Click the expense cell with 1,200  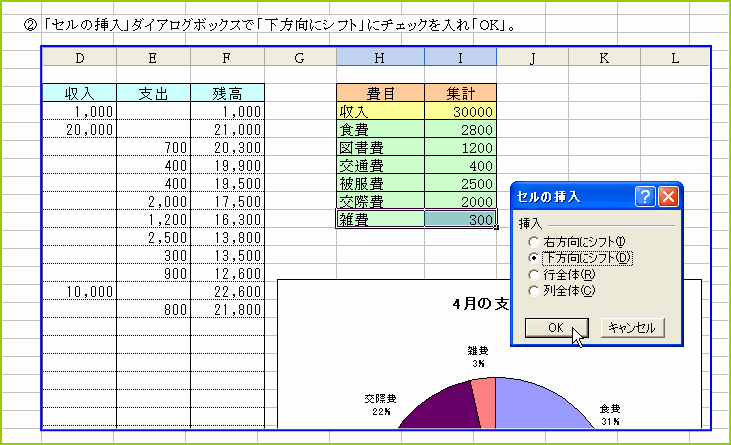pos(153,219)
